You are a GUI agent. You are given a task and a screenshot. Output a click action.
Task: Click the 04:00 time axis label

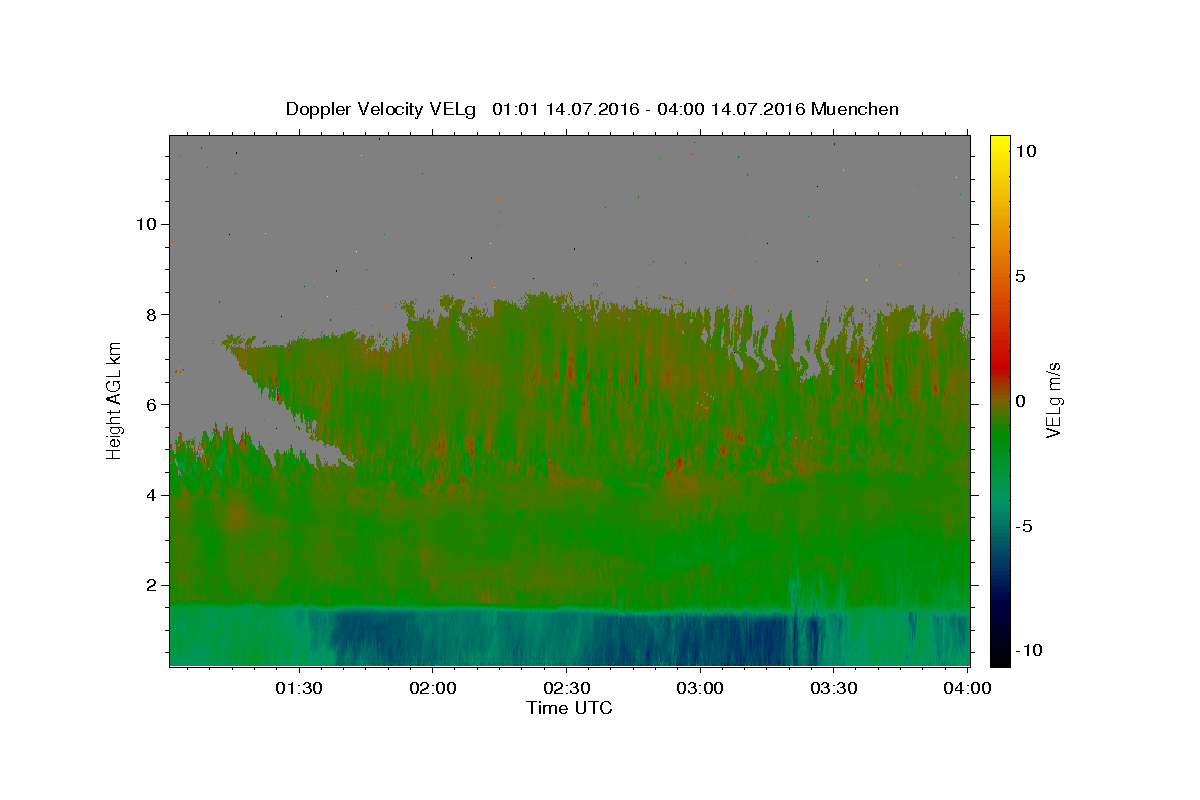(967, 689)
